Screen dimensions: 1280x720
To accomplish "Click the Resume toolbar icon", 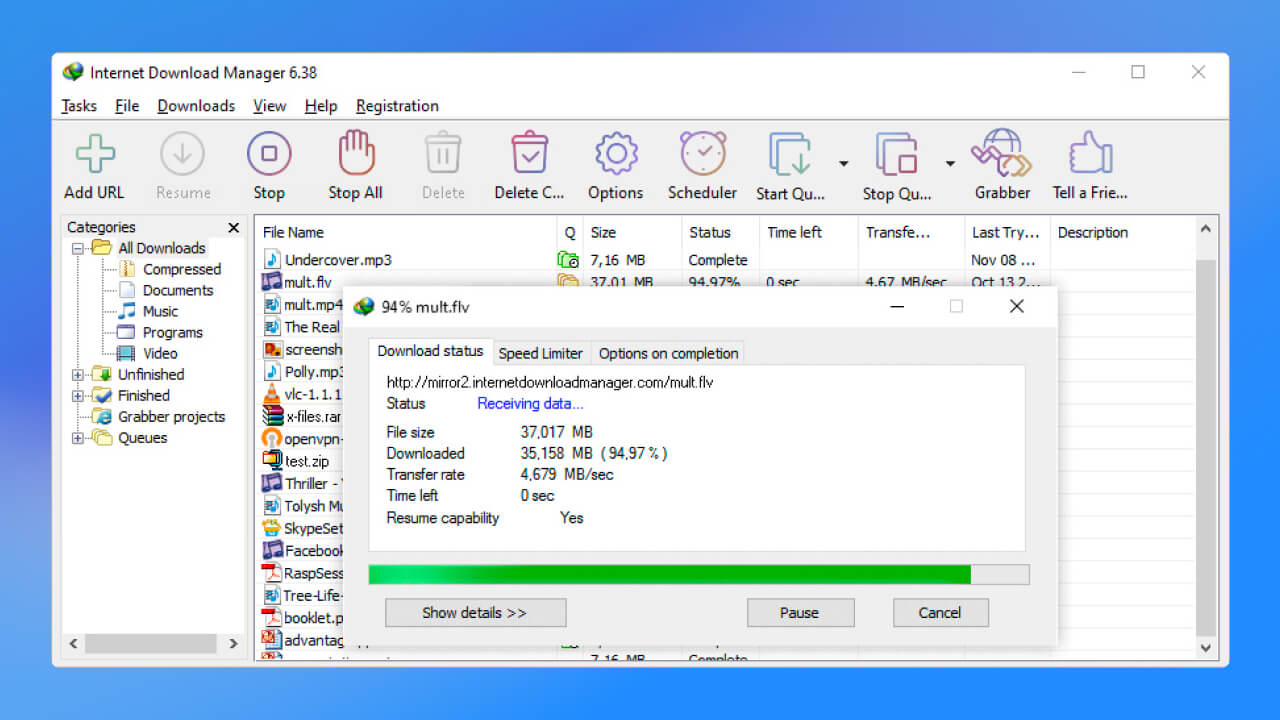I will pos(182,154).
